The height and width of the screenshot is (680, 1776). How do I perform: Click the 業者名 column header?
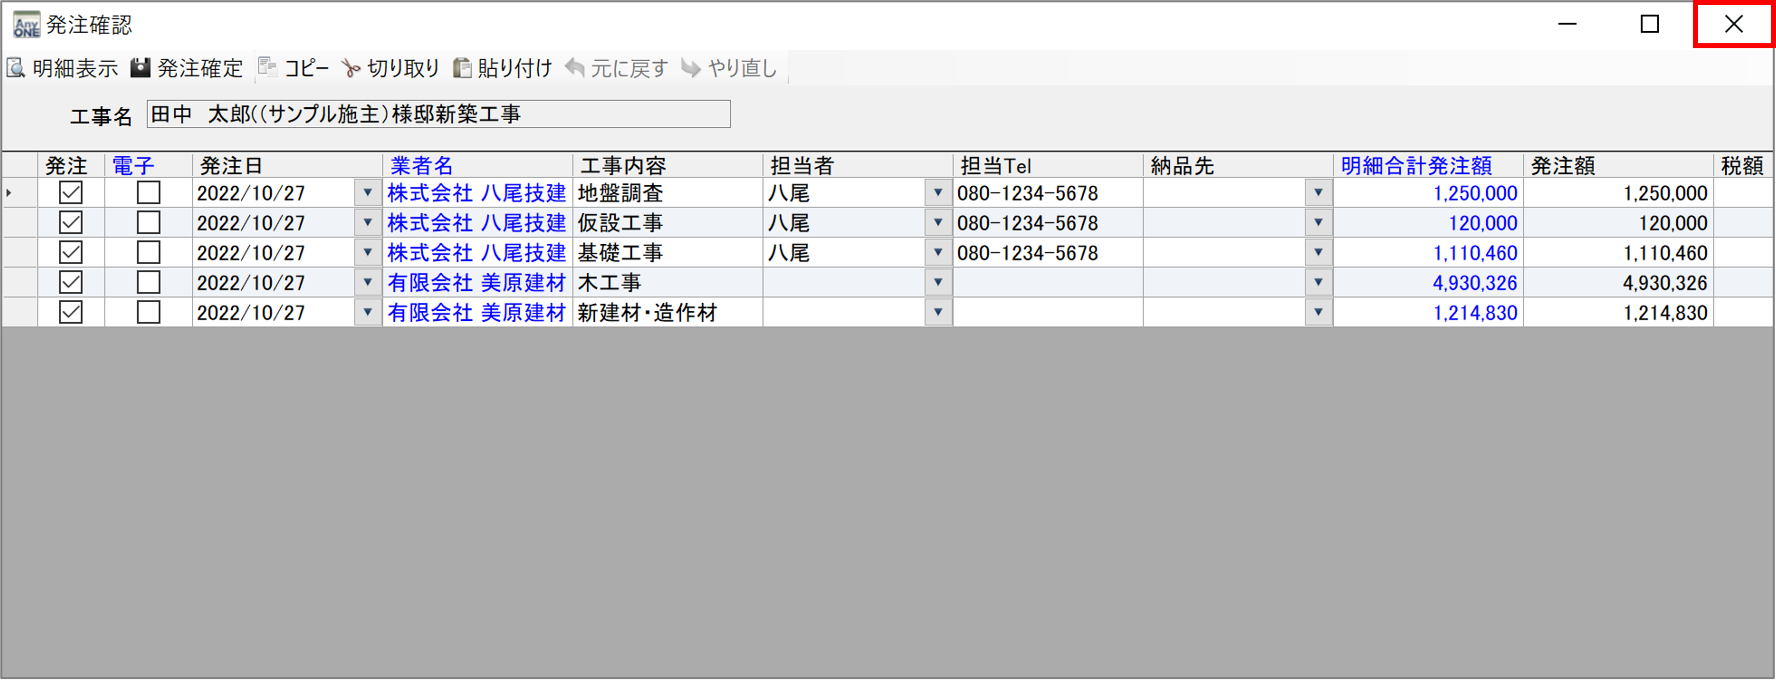tap(421, 166)
